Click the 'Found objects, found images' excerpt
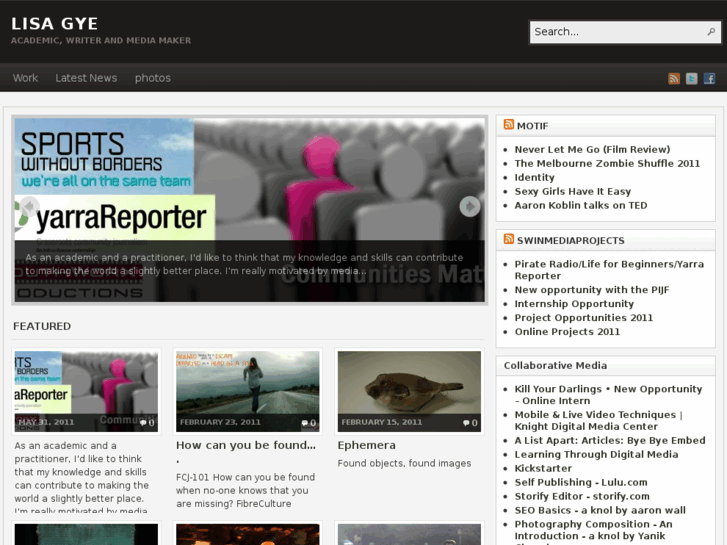 click(x=404, y=463)
